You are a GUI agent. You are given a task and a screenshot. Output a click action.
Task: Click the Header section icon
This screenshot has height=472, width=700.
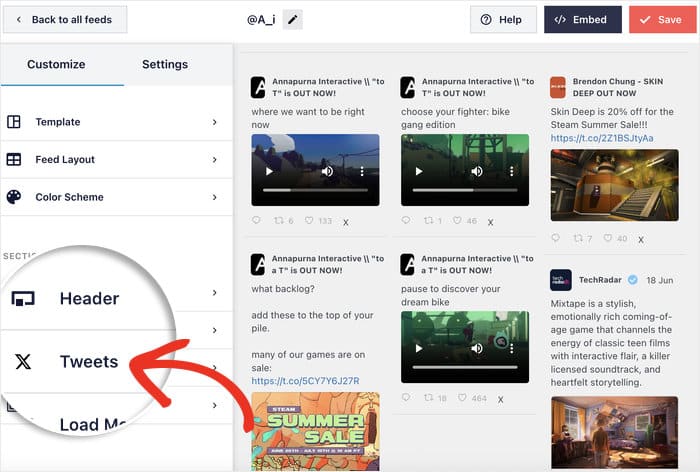[x=23, y=299]
